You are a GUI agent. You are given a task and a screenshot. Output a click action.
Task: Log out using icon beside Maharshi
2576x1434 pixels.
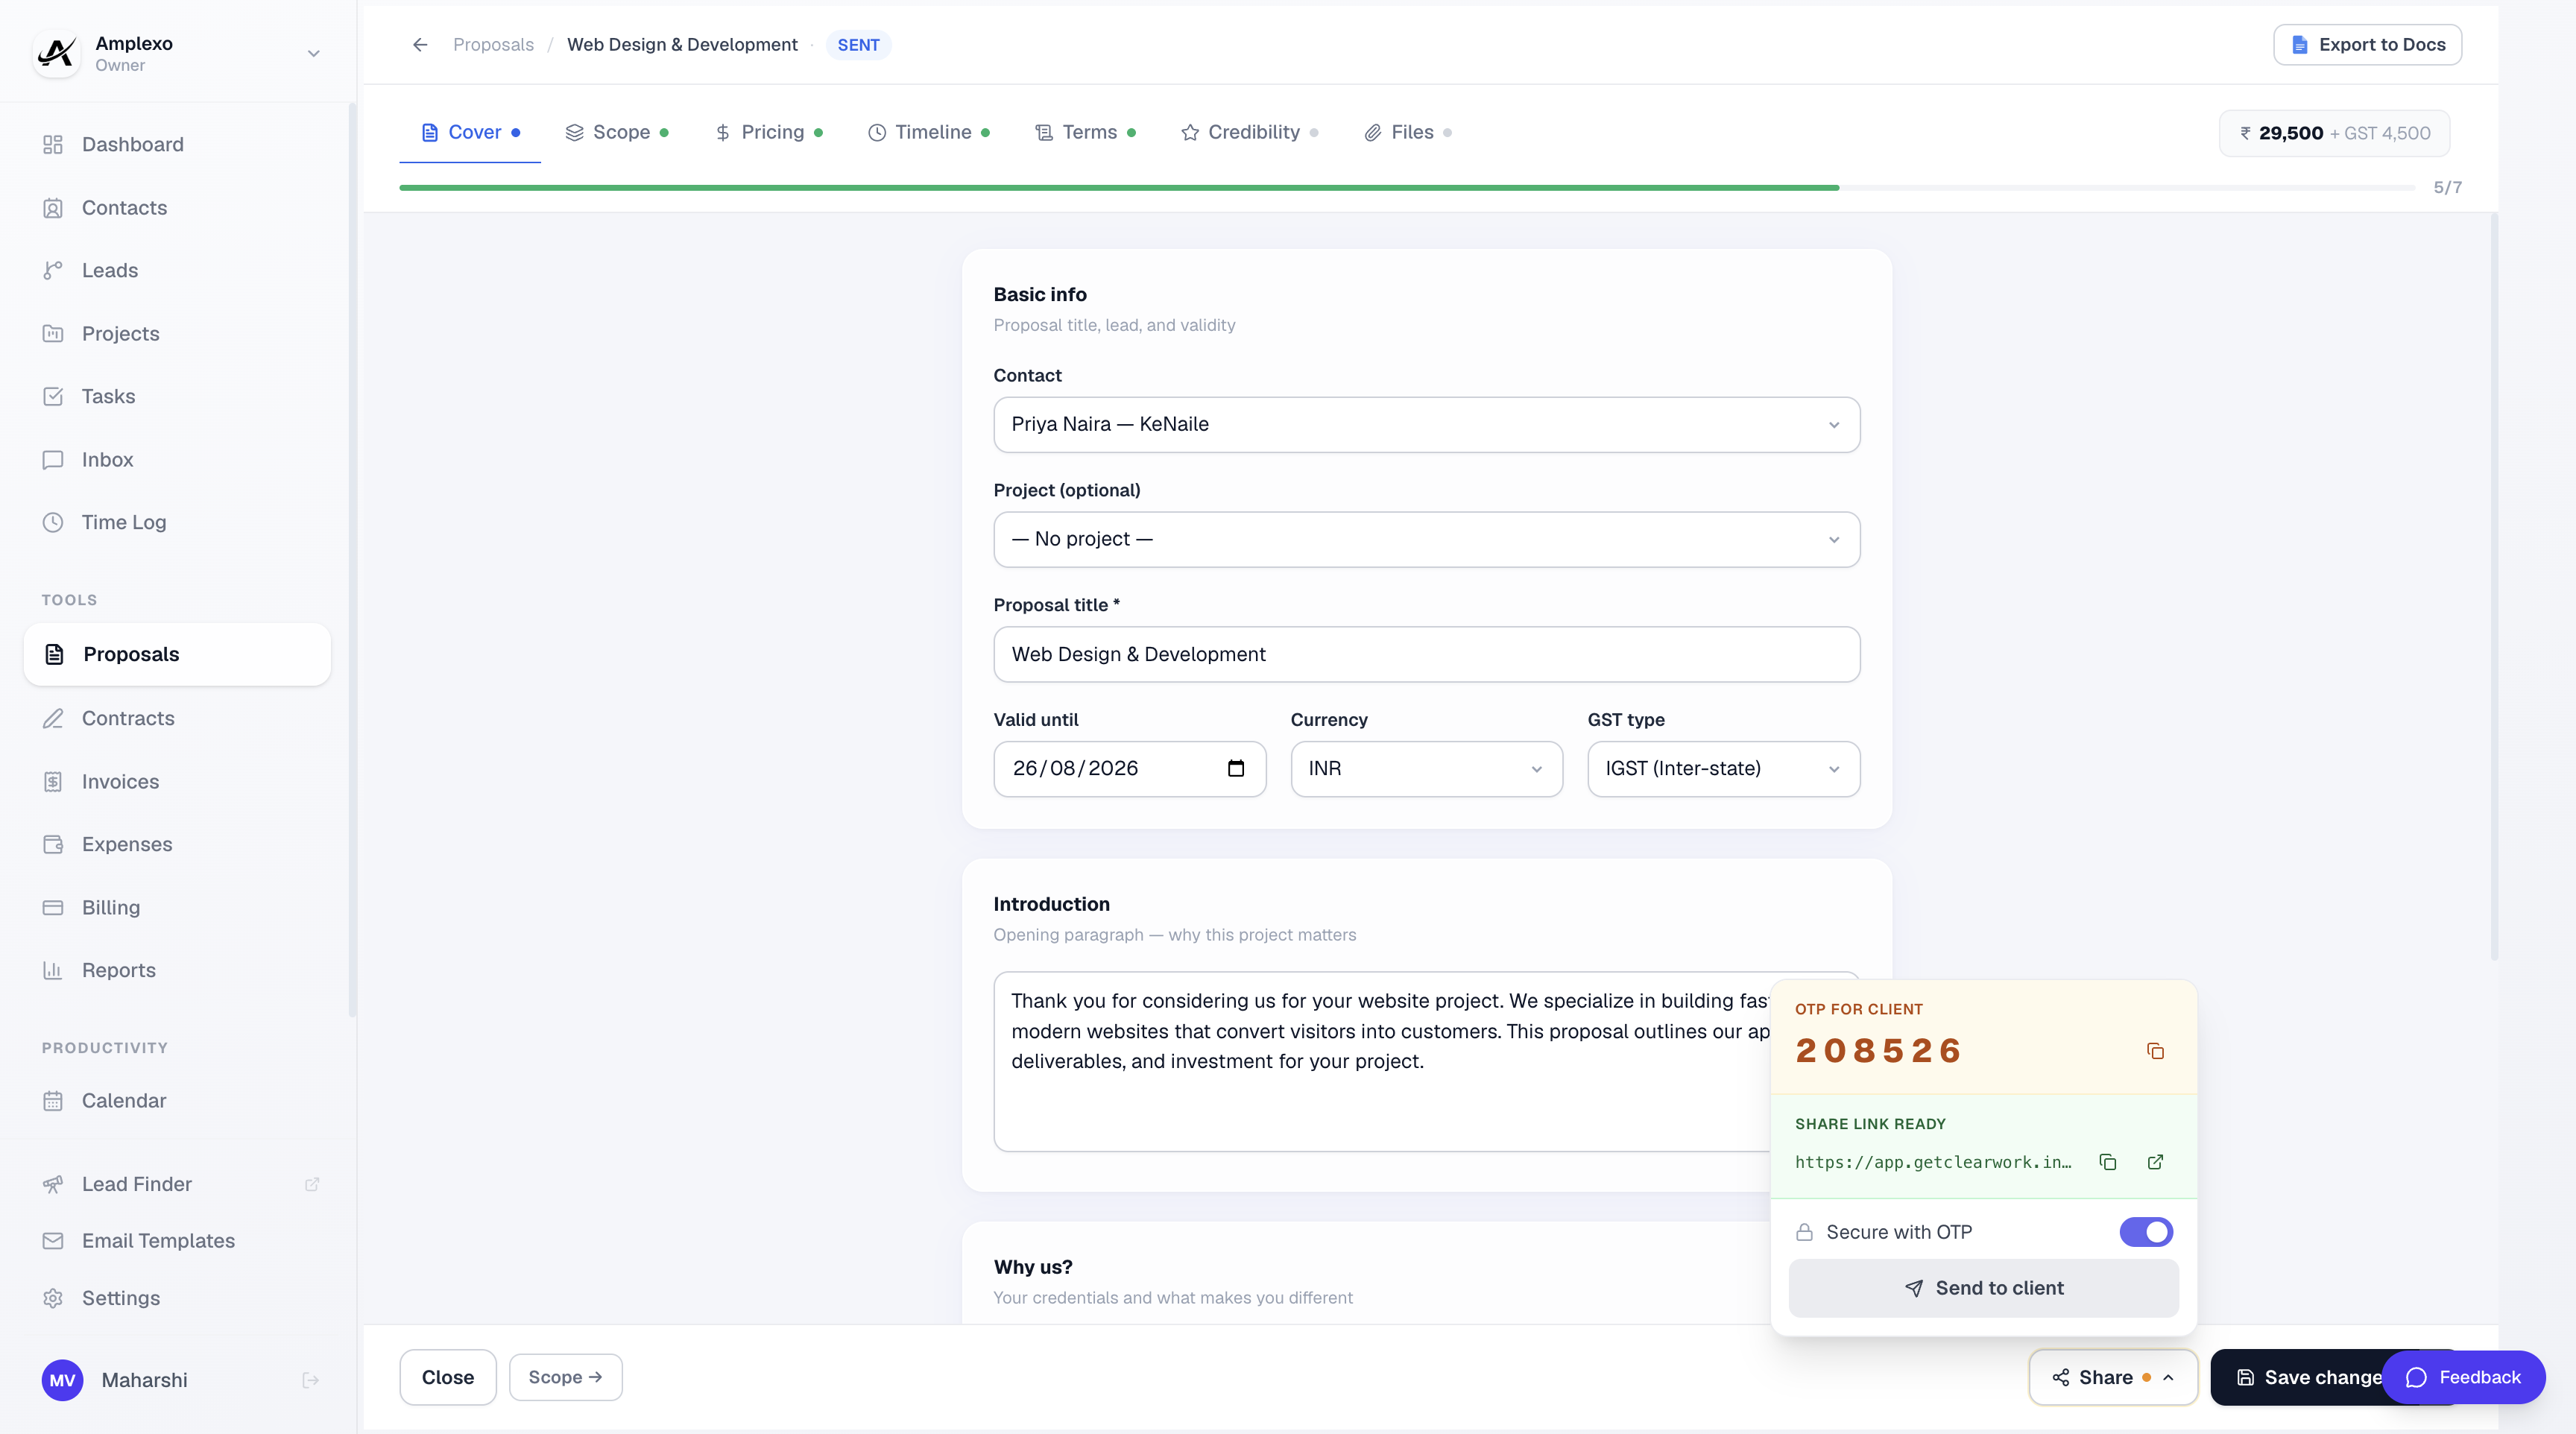coord(310,1380)
